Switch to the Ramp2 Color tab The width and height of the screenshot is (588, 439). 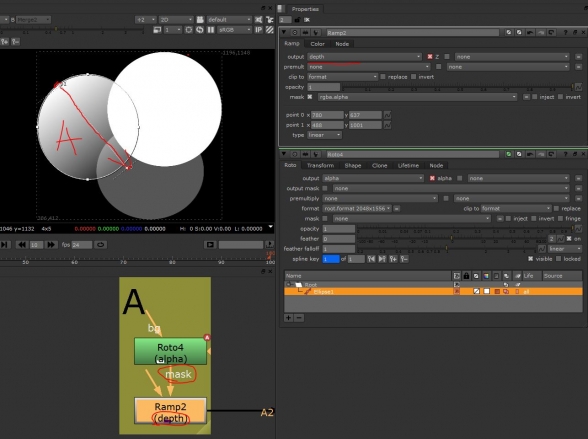click(317, 44)
